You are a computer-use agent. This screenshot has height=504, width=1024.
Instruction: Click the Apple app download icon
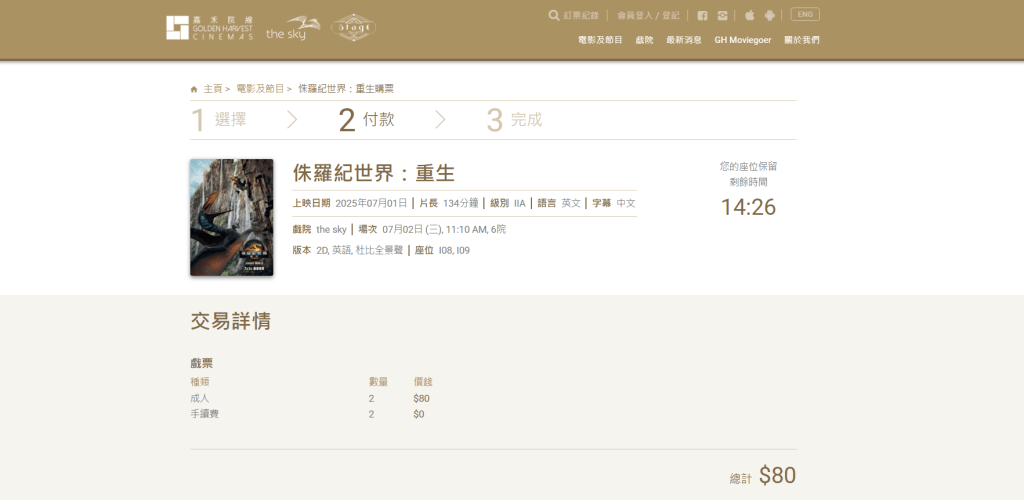750,15
